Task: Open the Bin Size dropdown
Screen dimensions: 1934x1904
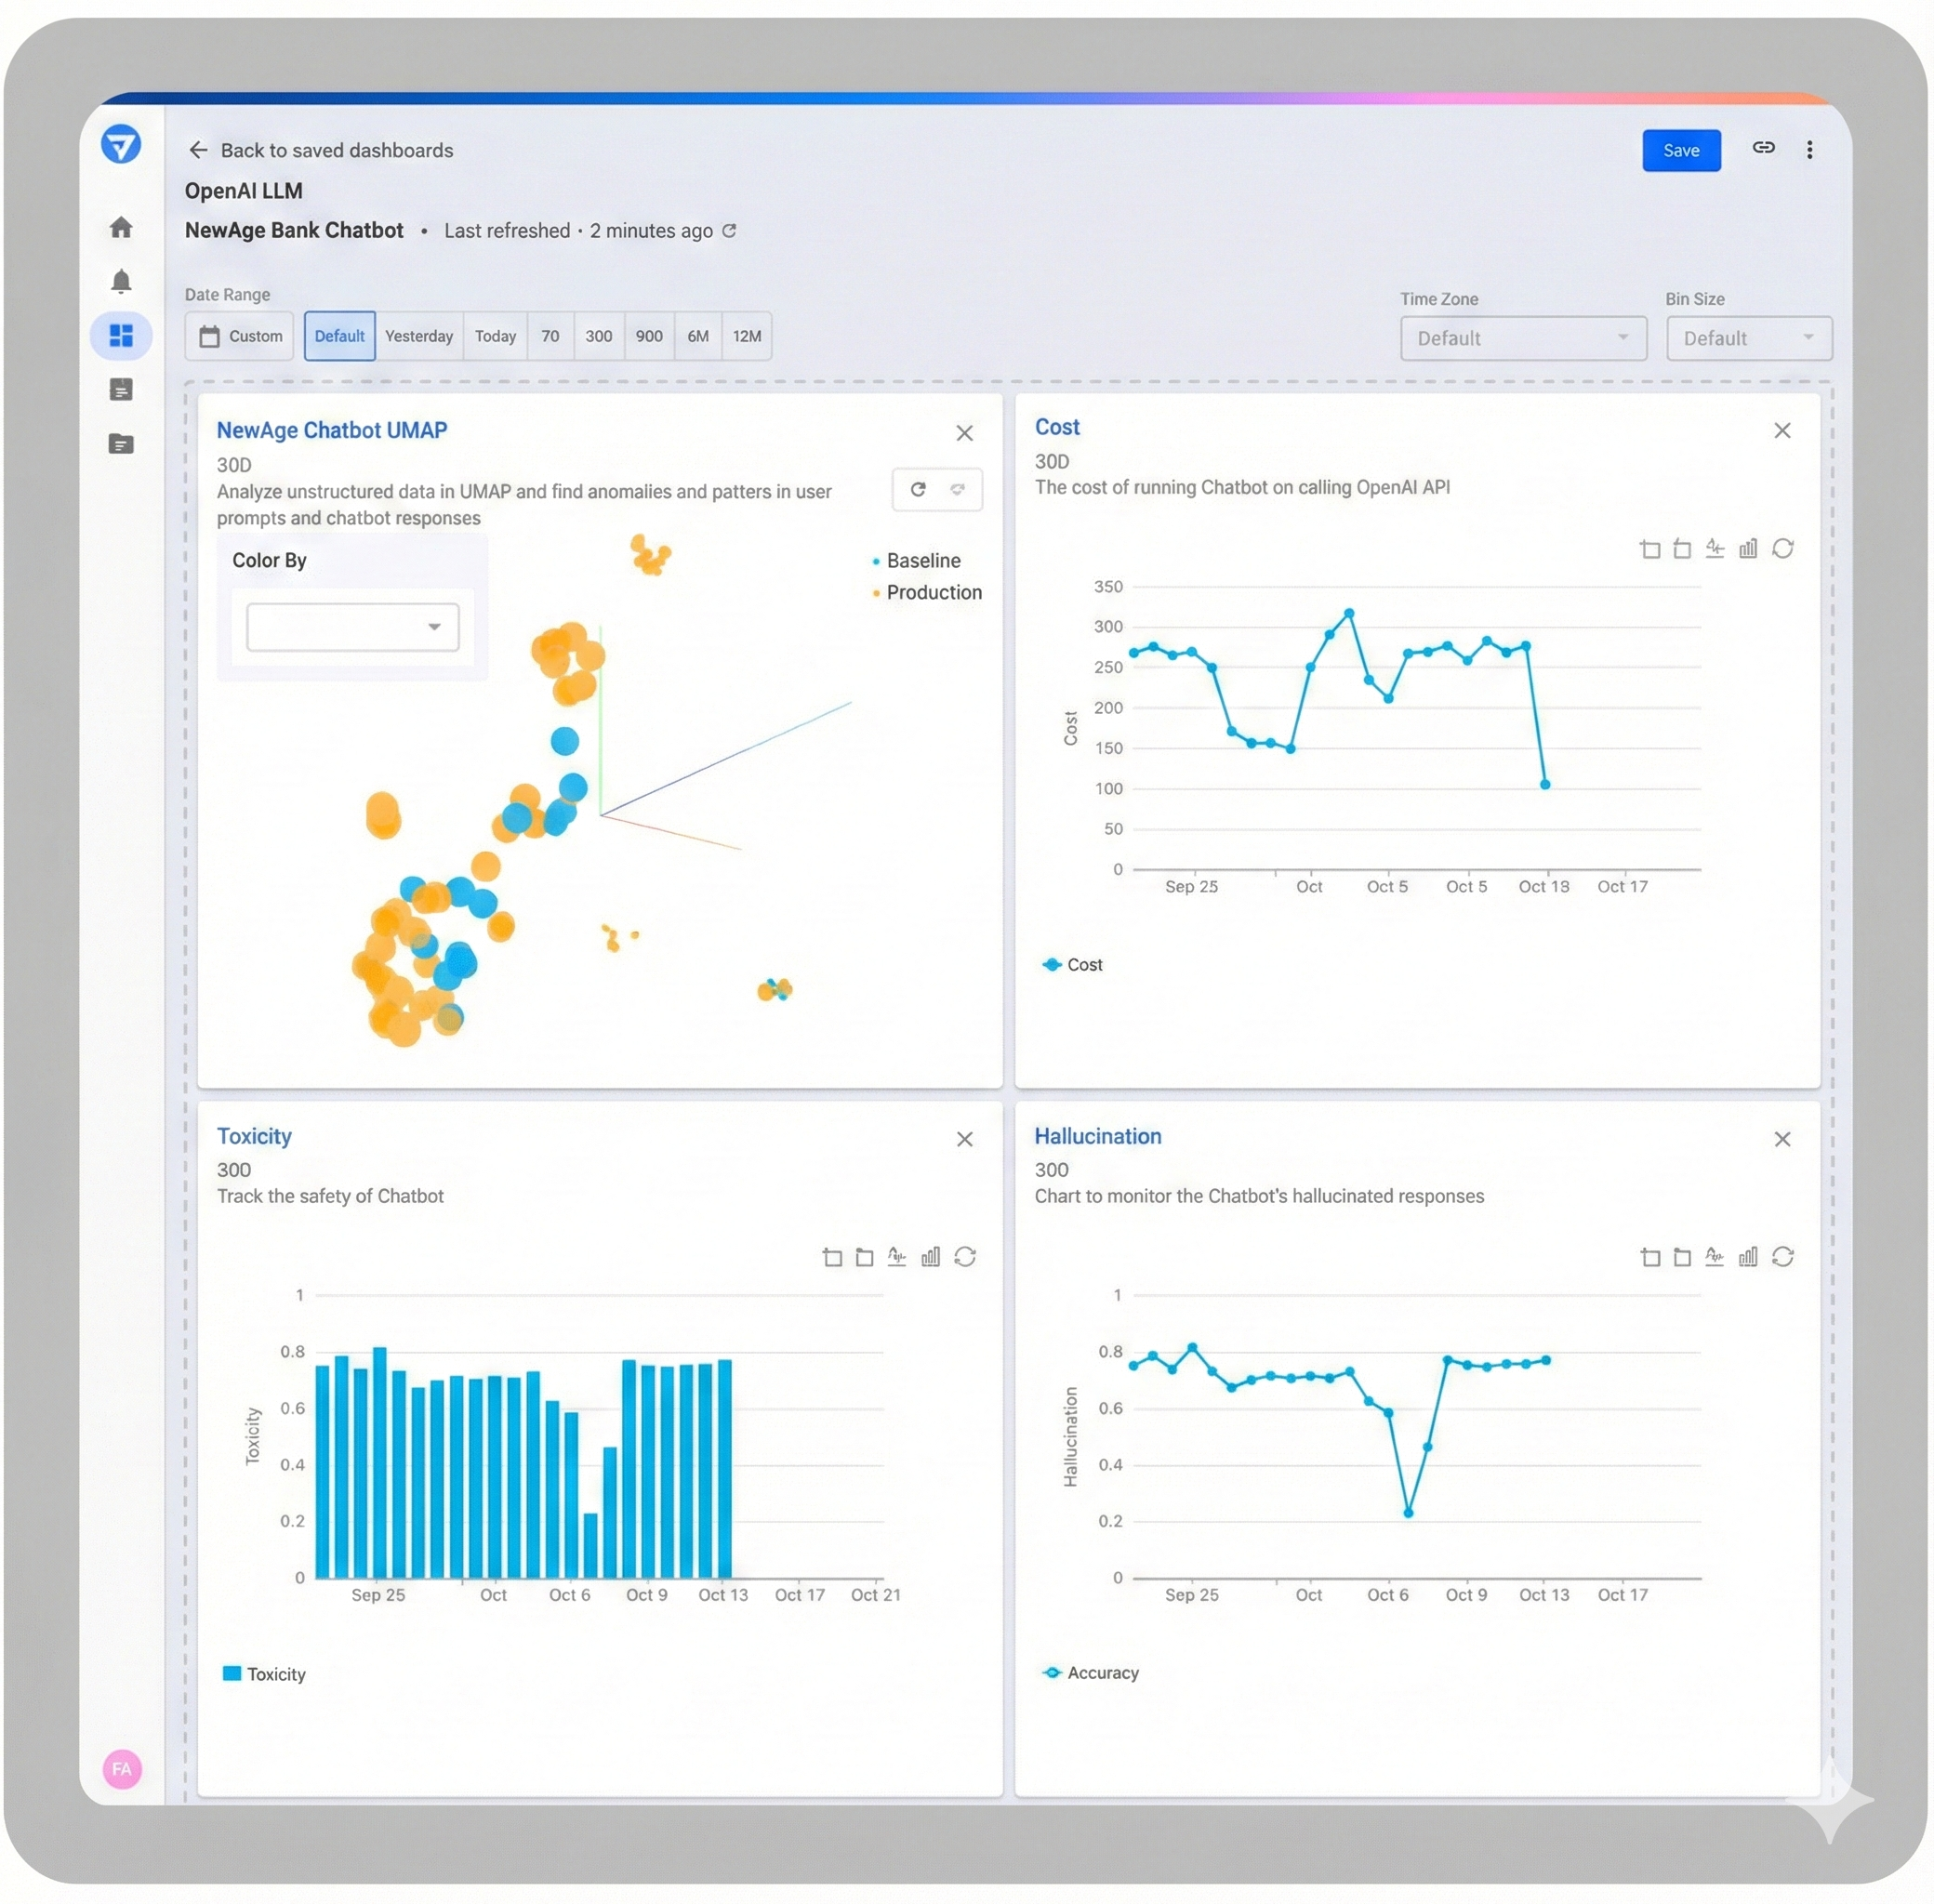Action: [1748, 339]
